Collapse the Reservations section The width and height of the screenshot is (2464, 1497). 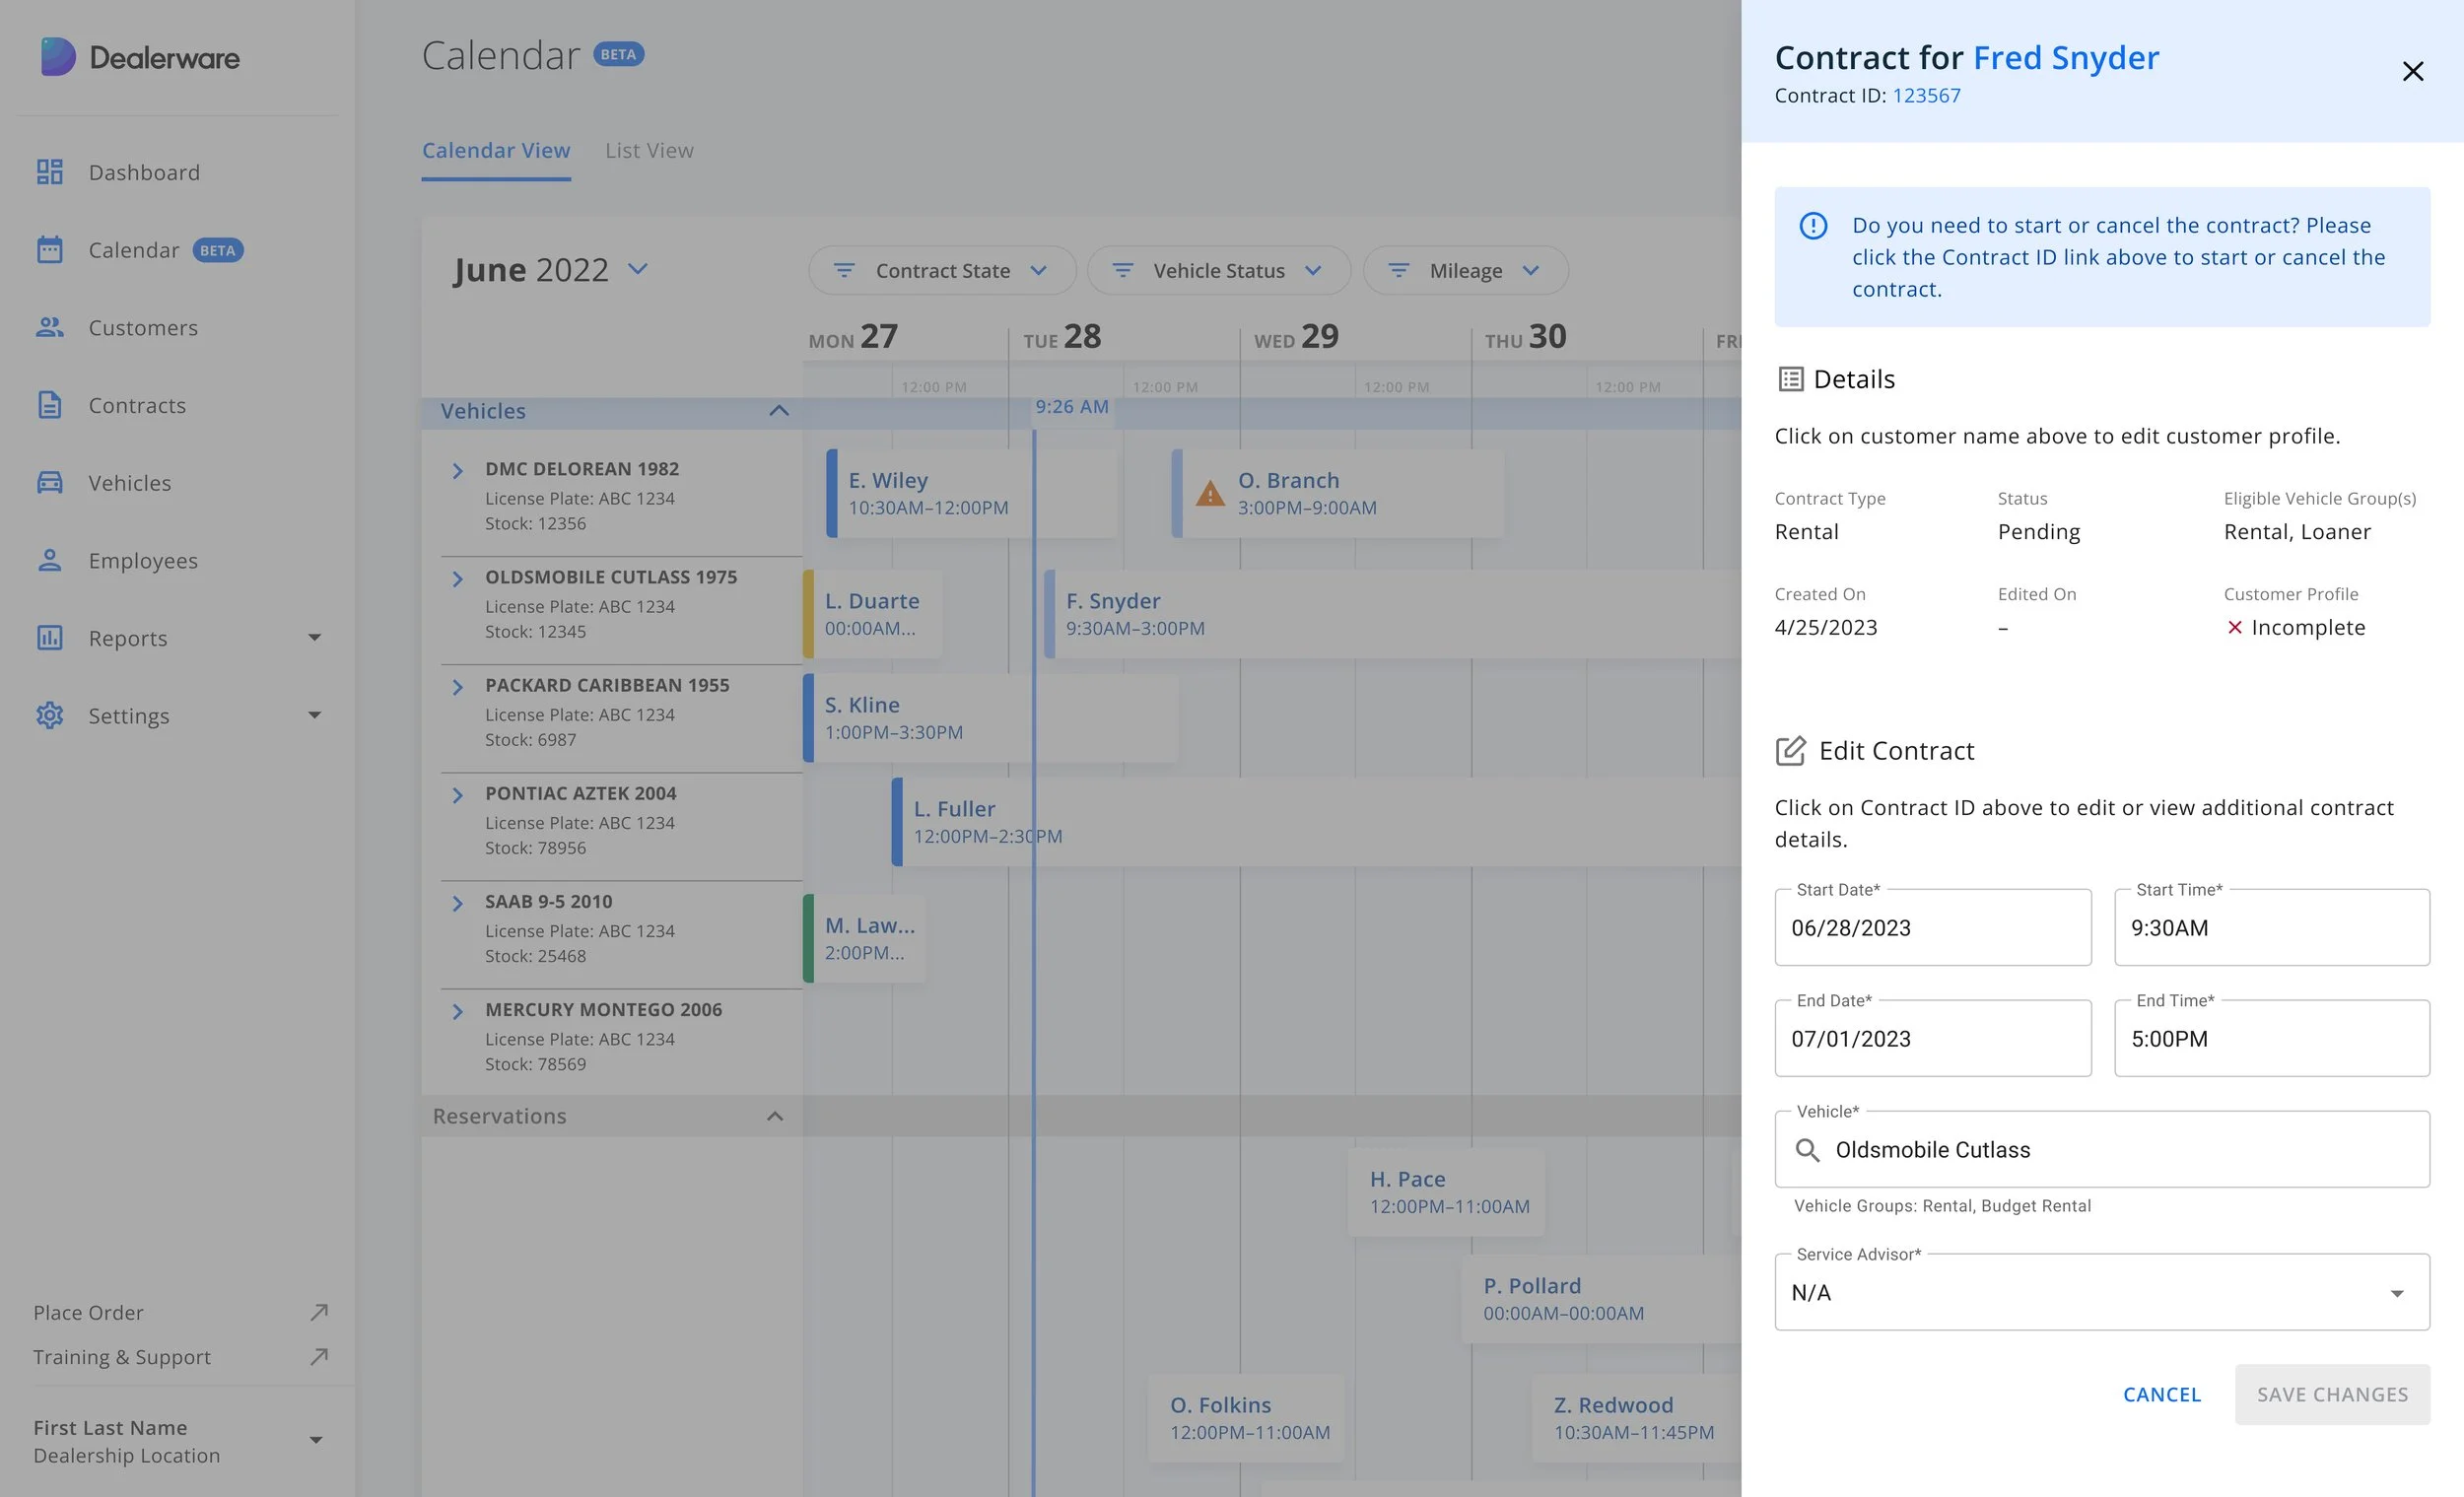pyautogui.click(x=775, y=1116)
